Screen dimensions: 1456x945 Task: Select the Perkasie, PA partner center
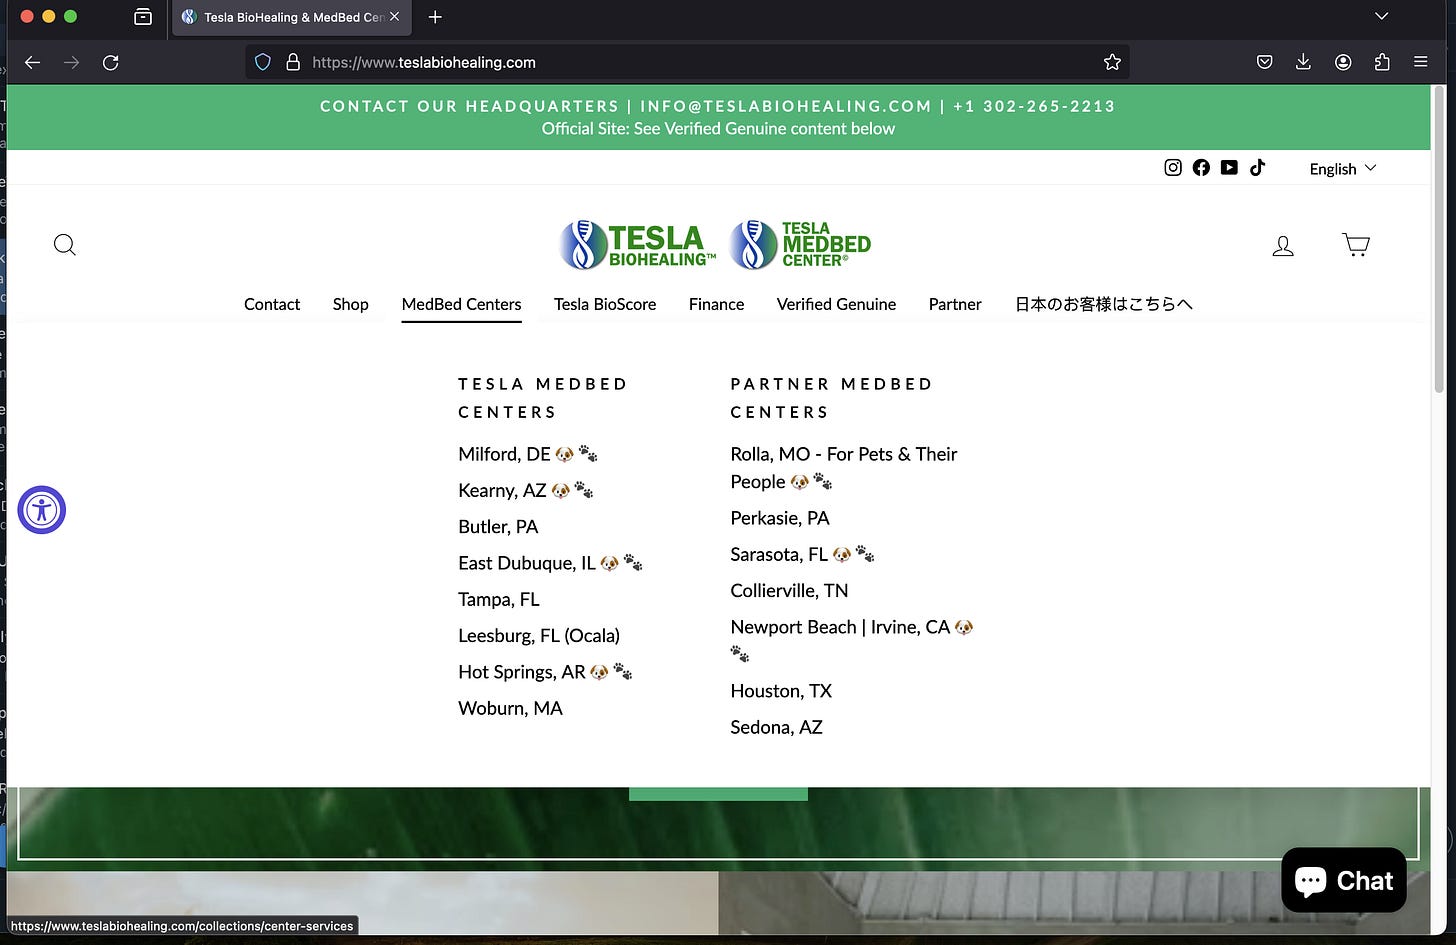(780, 518)
